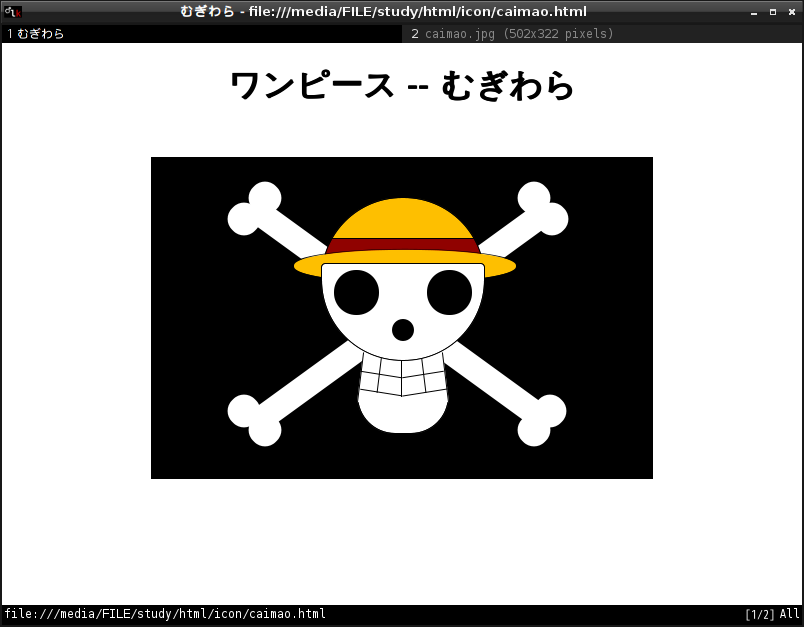
Task: Click the All scroll indicator in status bar
Action: pos(789,614)
